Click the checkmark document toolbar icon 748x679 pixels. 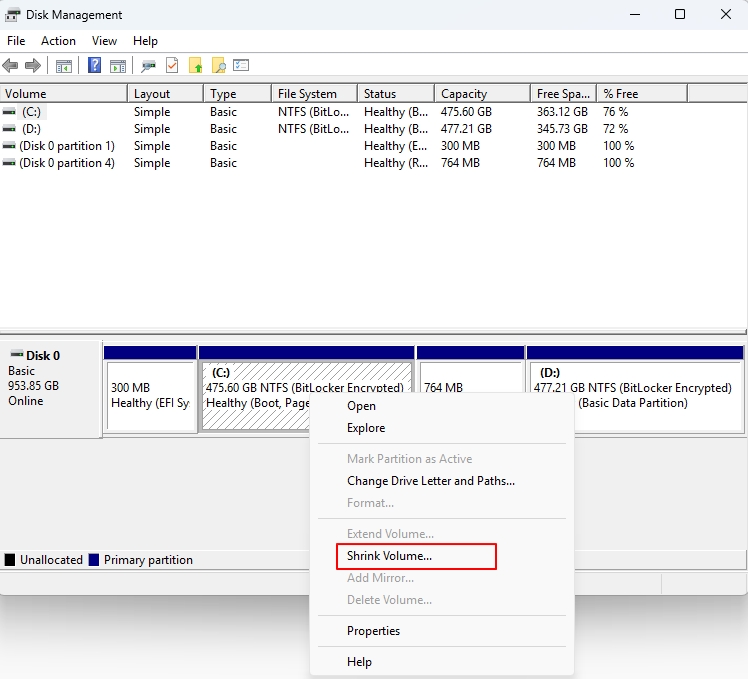[172, 66]
